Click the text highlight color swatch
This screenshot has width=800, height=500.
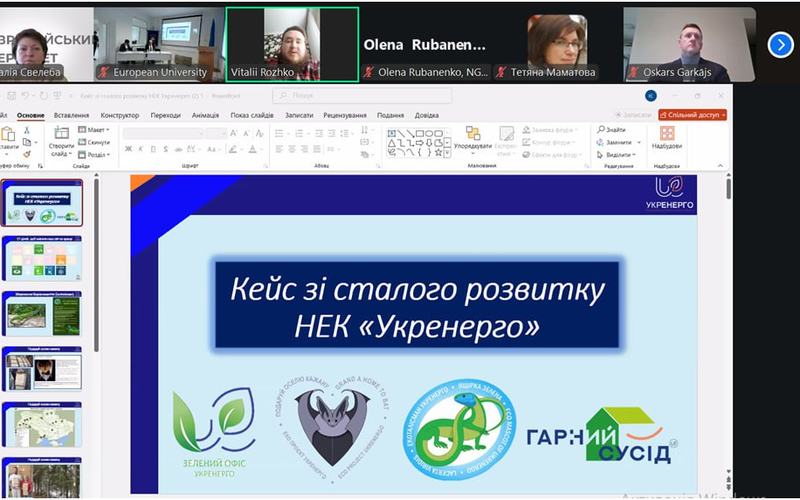(x=233, y=149)
